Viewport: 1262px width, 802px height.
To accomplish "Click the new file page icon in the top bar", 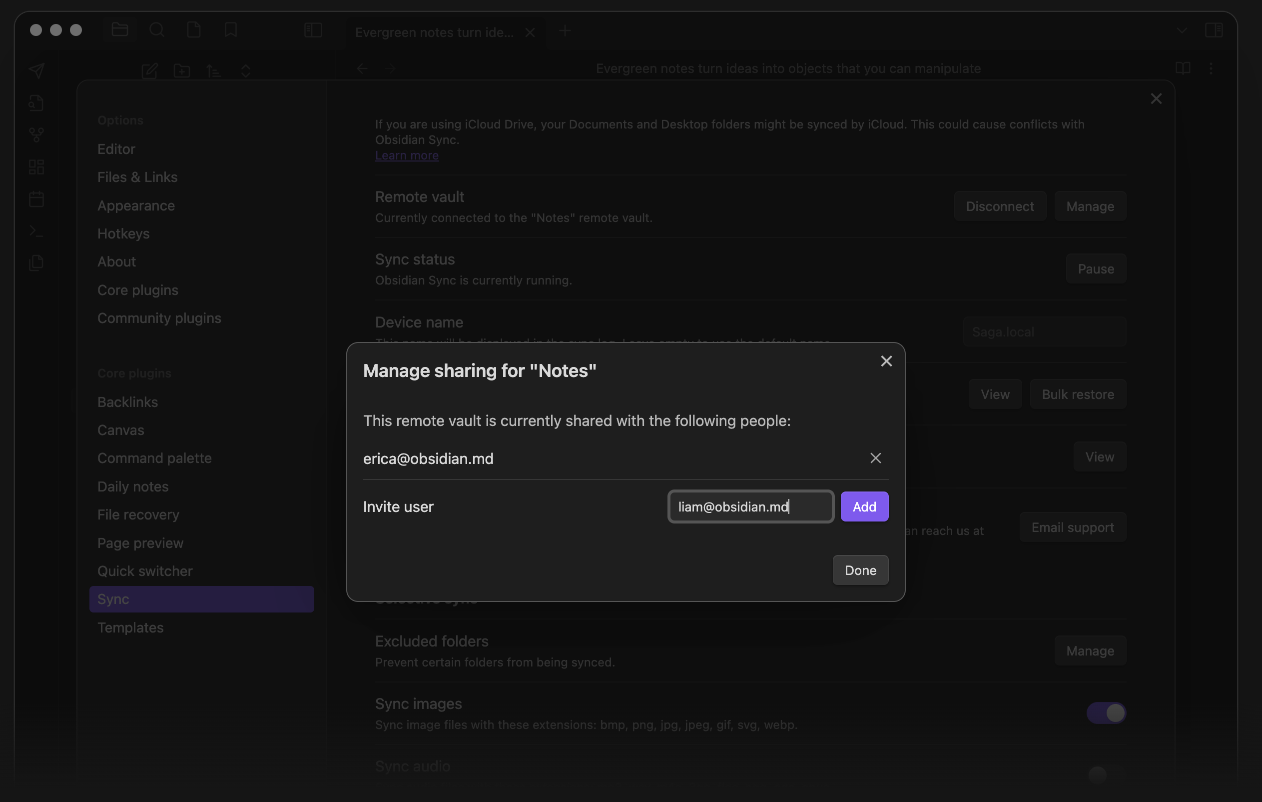I will point(194,30).
